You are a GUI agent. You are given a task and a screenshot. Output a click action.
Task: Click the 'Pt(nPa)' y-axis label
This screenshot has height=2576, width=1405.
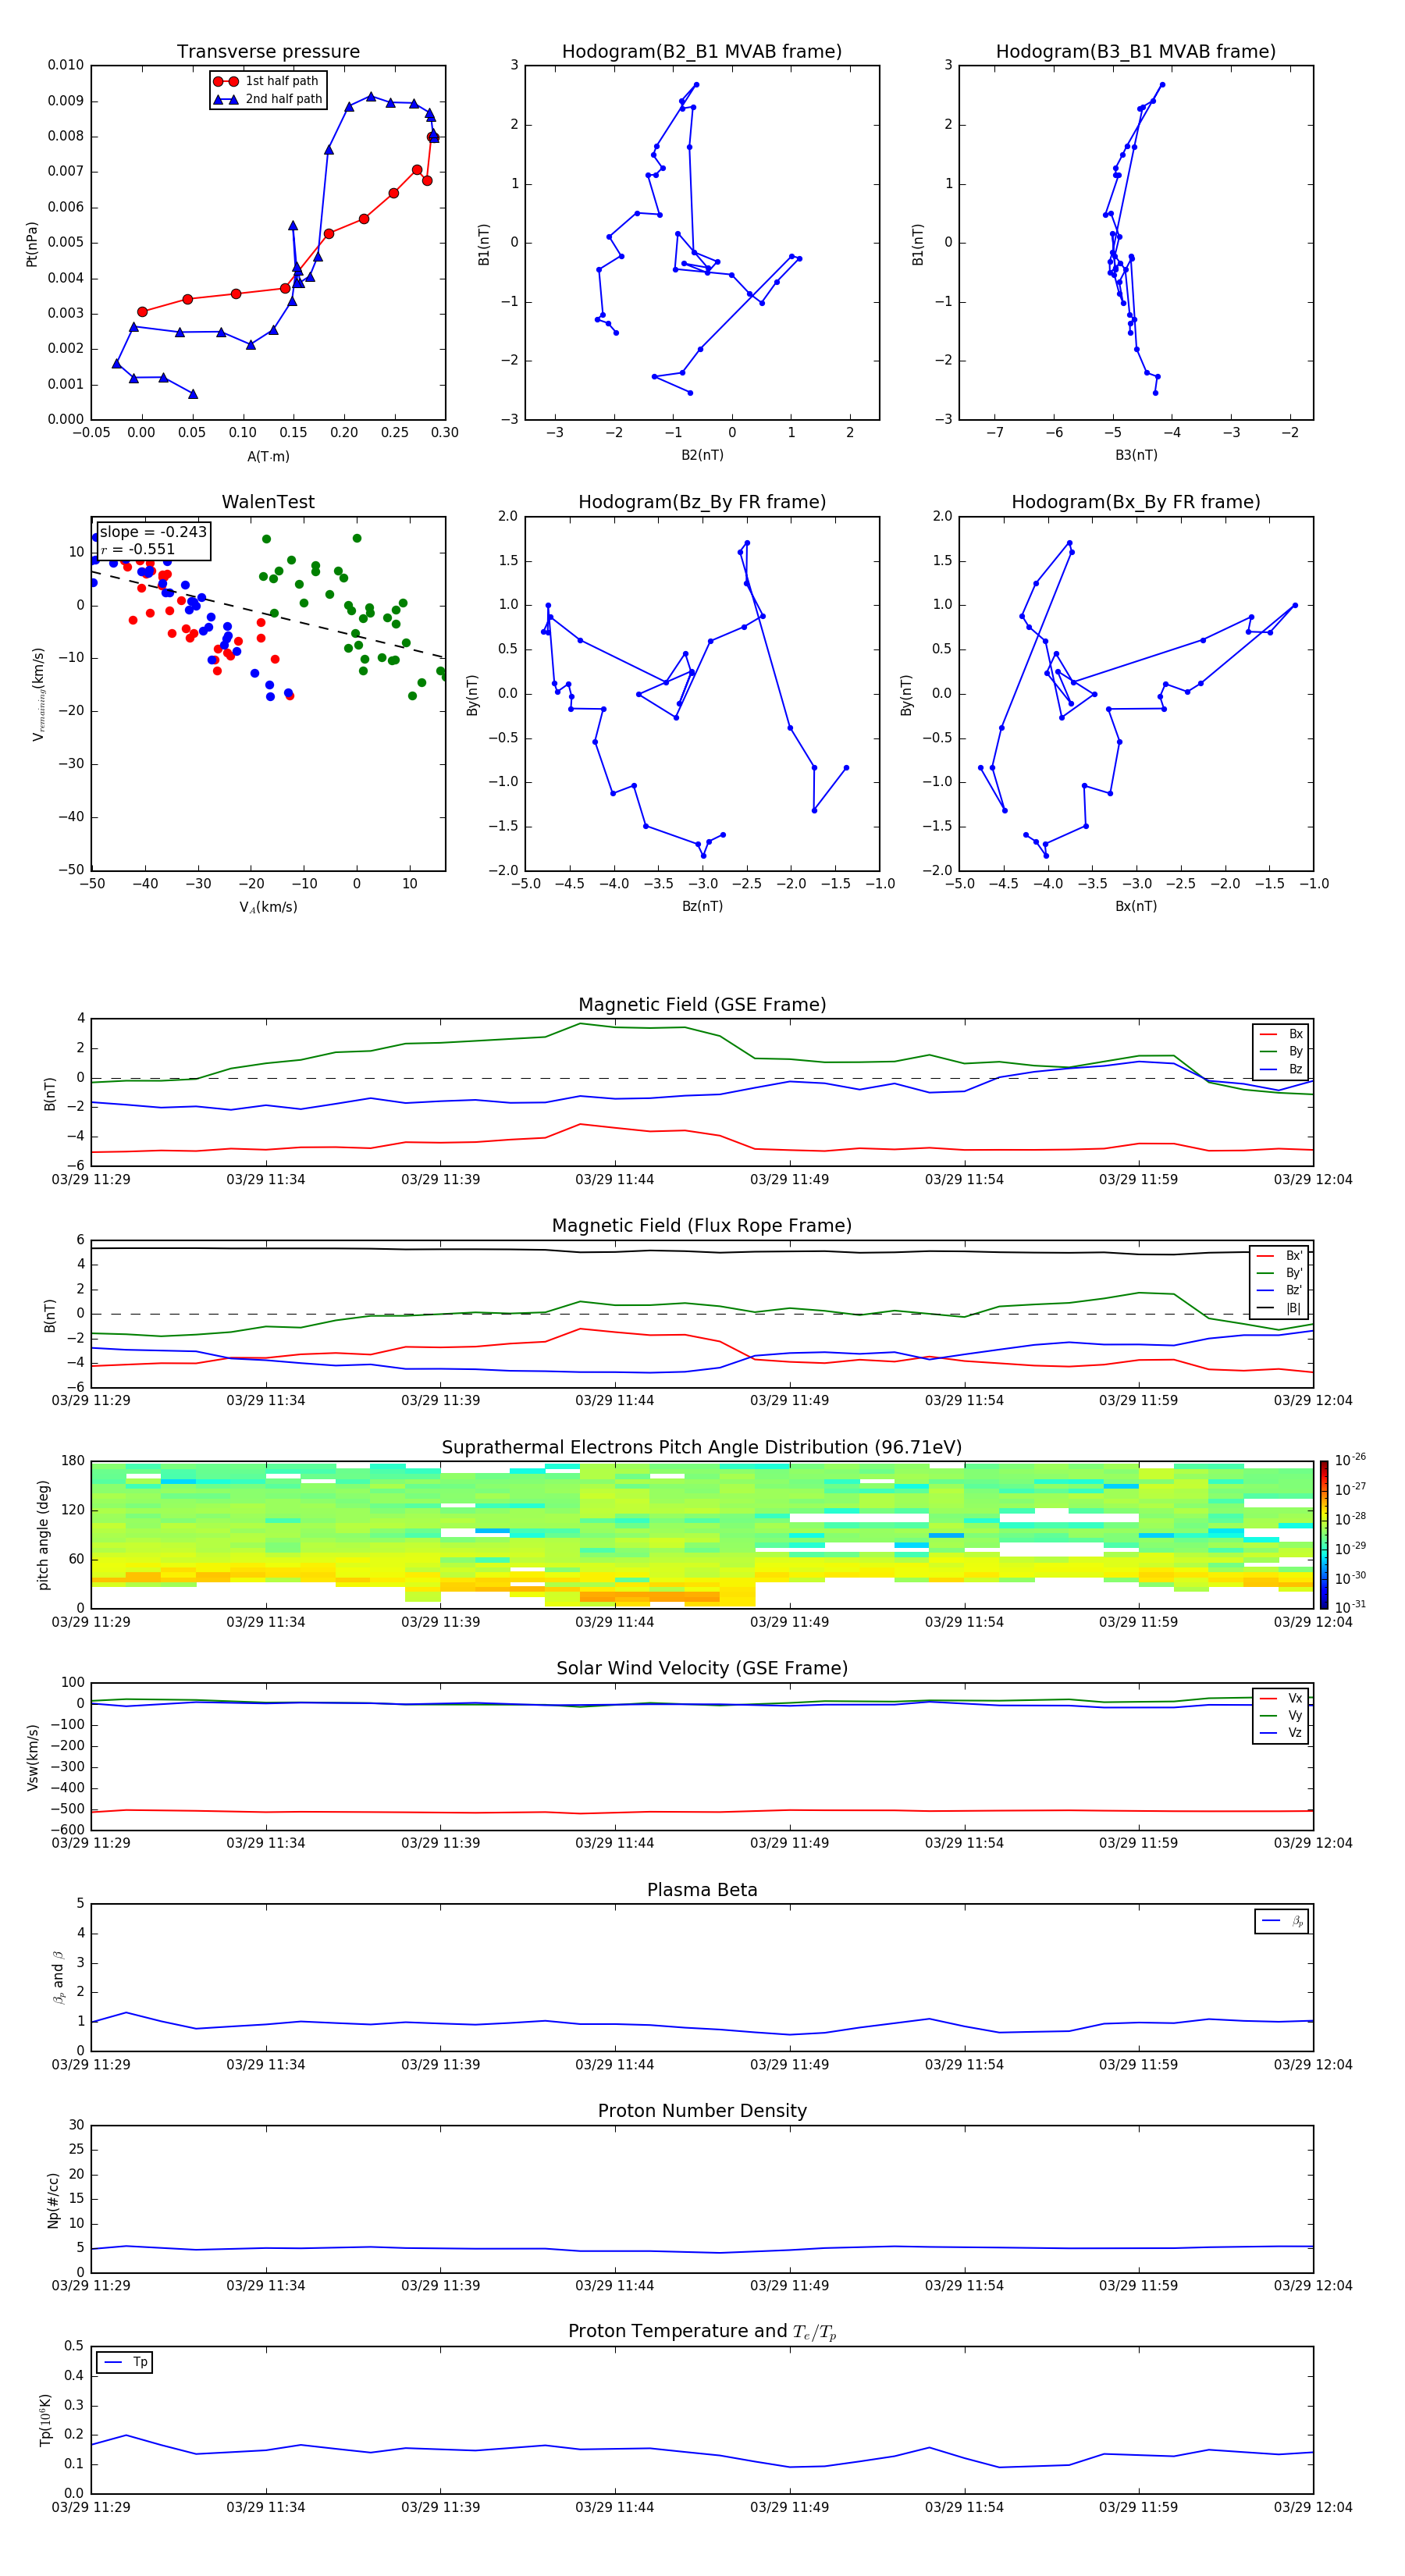pyautogui.click(x=32, y=243)
